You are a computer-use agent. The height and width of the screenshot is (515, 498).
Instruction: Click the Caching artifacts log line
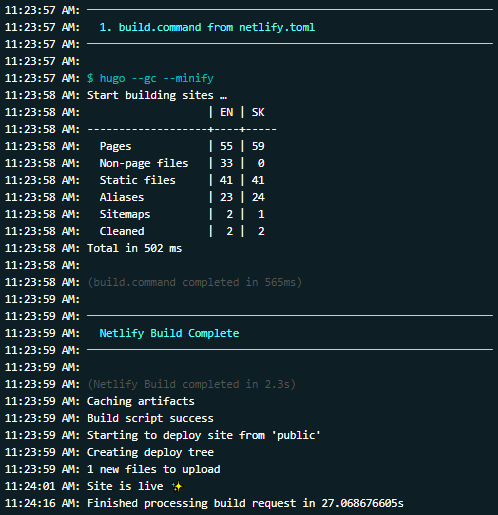pos(141,401)
